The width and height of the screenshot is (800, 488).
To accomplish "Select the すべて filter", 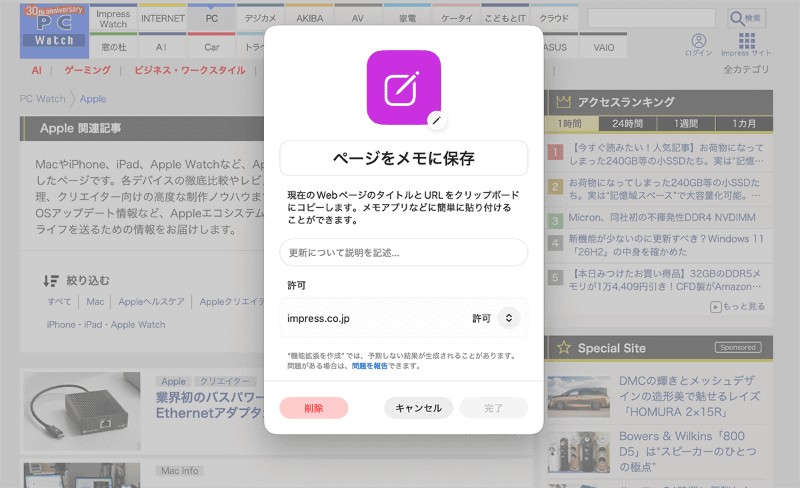I will (x=59, y=301).
